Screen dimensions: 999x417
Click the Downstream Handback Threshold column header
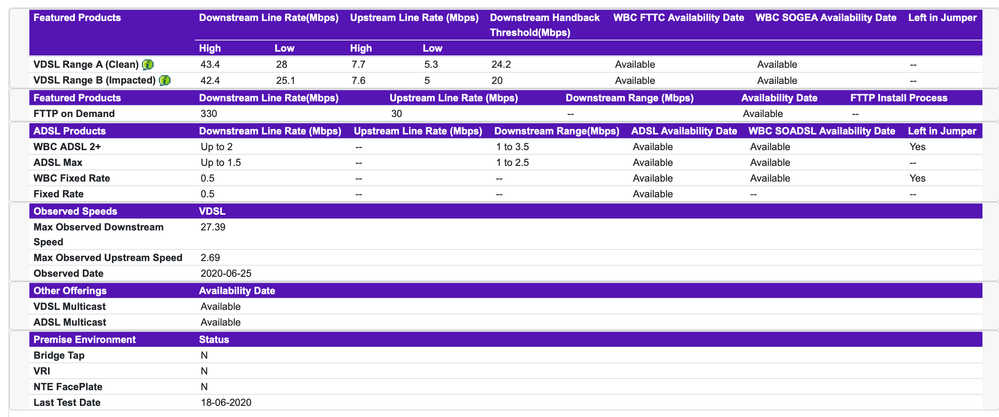click(544, 26)
